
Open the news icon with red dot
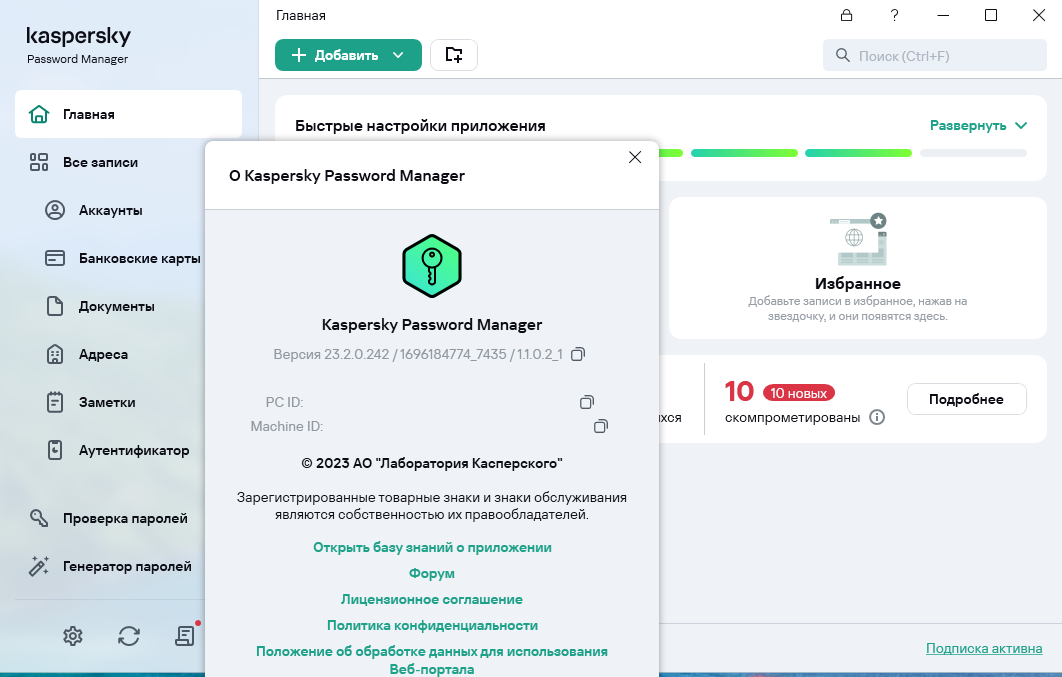(185, 635)
